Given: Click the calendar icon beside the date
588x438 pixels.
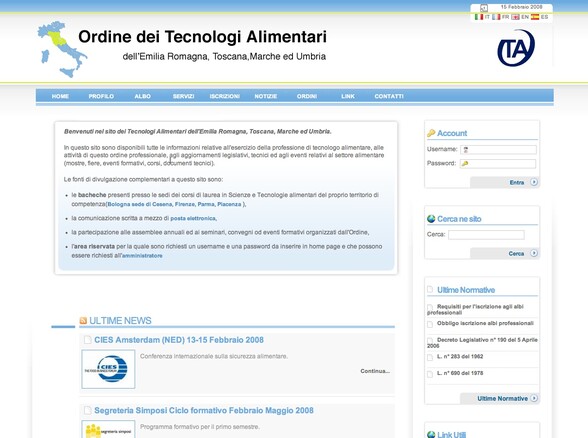Looking at the screenshot, I should click(484, 8).
